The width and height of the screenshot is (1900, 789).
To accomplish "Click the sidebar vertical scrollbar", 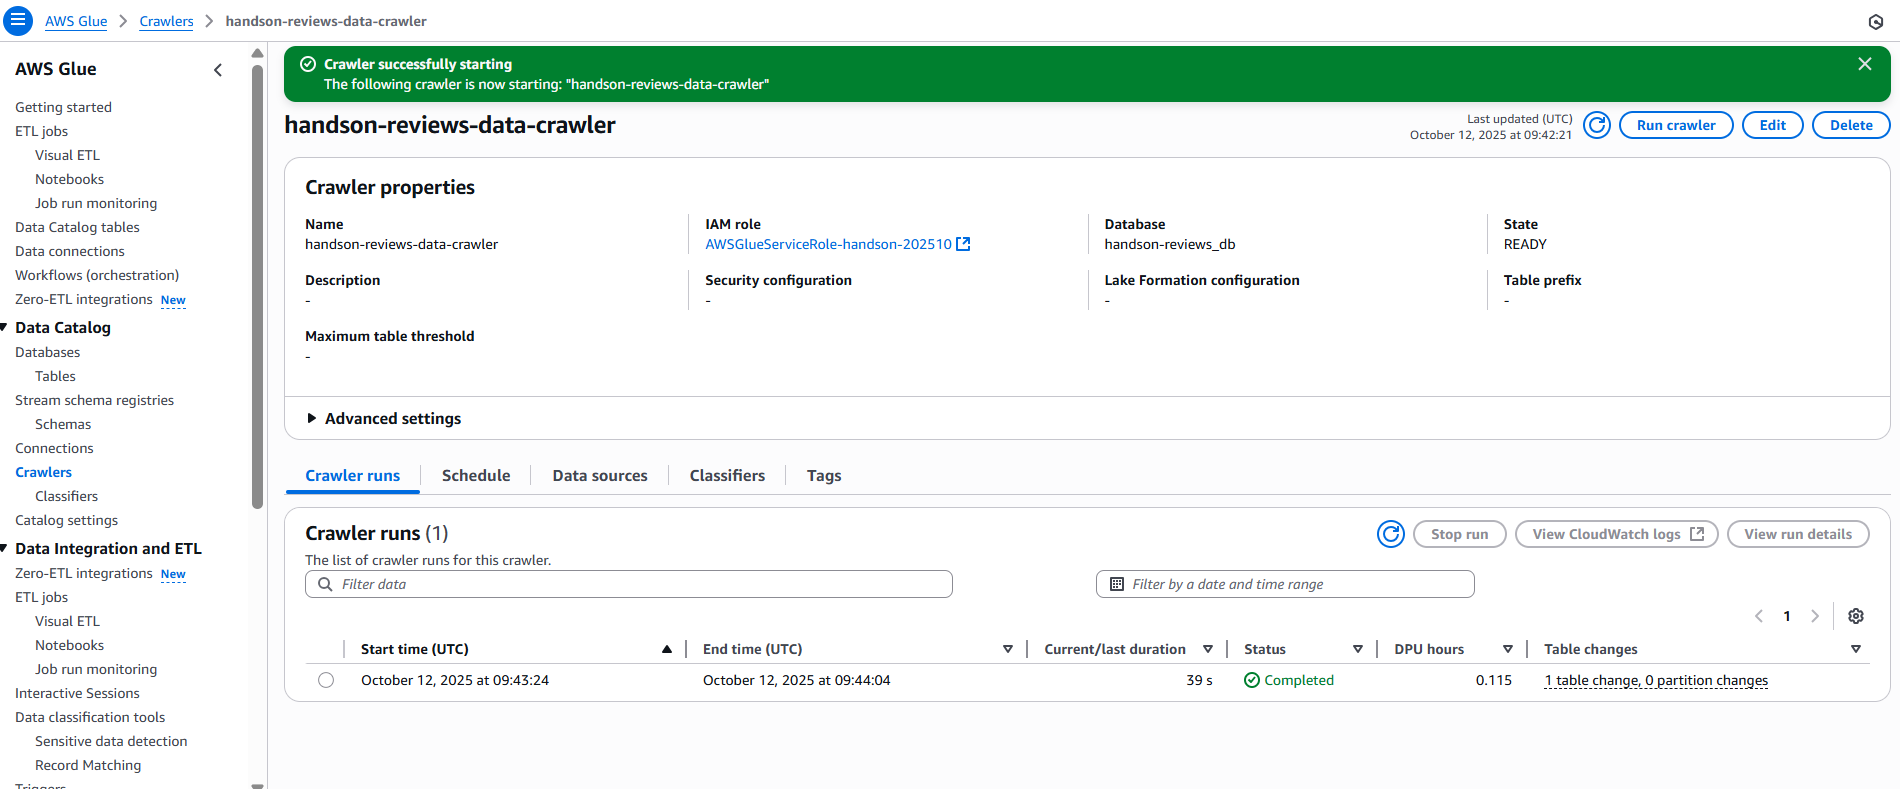I will pyautogui.click(x=257, y=285).
